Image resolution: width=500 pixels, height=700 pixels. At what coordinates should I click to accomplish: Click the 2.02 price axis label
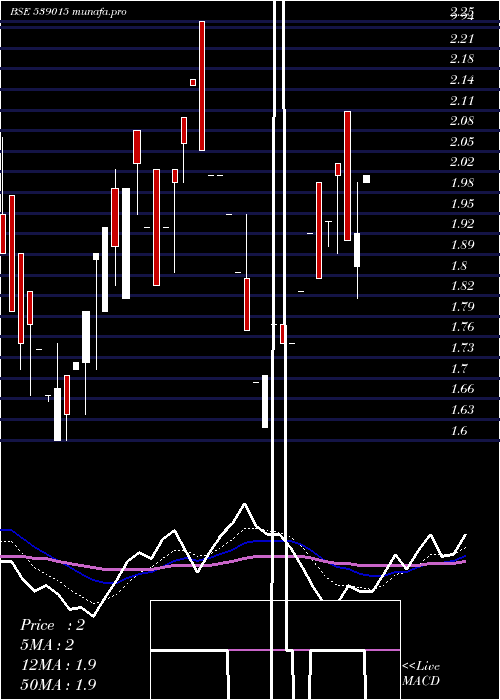click(462, 162)
